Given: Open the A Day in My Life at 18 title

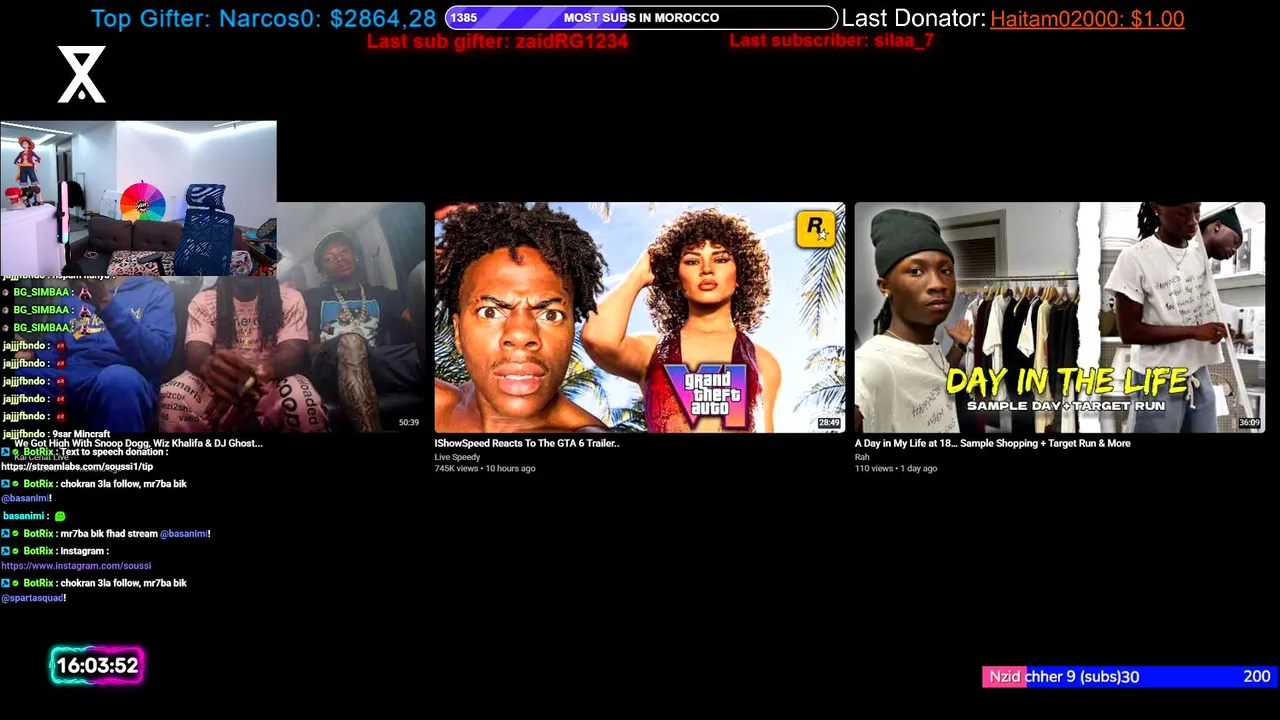Looking at the screenshot, I should click(x=992, y=443).
